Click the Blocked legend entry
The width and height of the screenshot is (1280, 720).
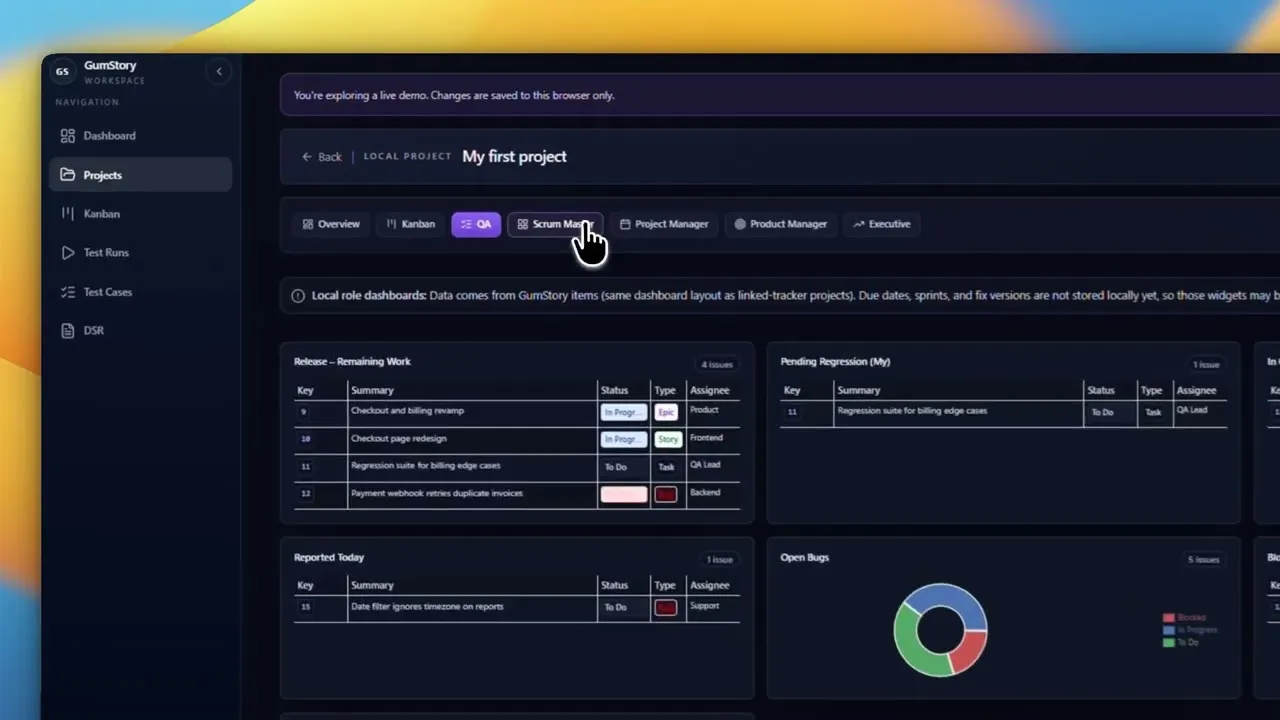pos(1185,618)
